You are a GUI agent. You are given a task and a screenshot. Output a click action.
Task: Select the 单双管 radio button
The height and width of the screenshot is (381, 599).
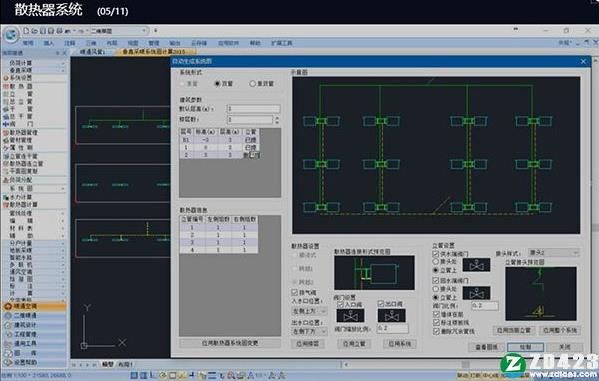(x=252, y=83)
